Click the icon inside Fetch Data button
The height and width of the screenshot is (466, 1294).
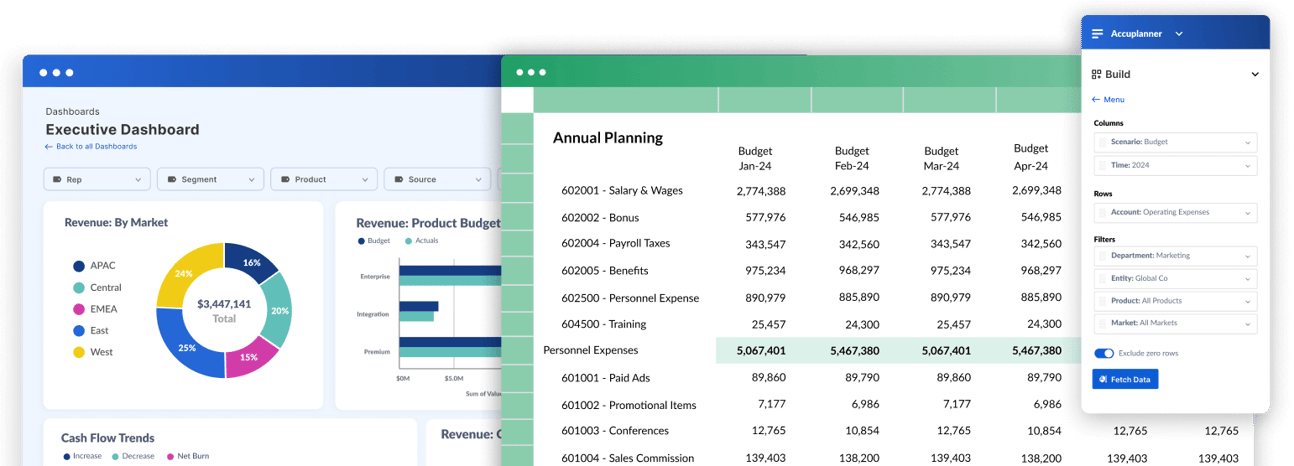(1103, 380)
